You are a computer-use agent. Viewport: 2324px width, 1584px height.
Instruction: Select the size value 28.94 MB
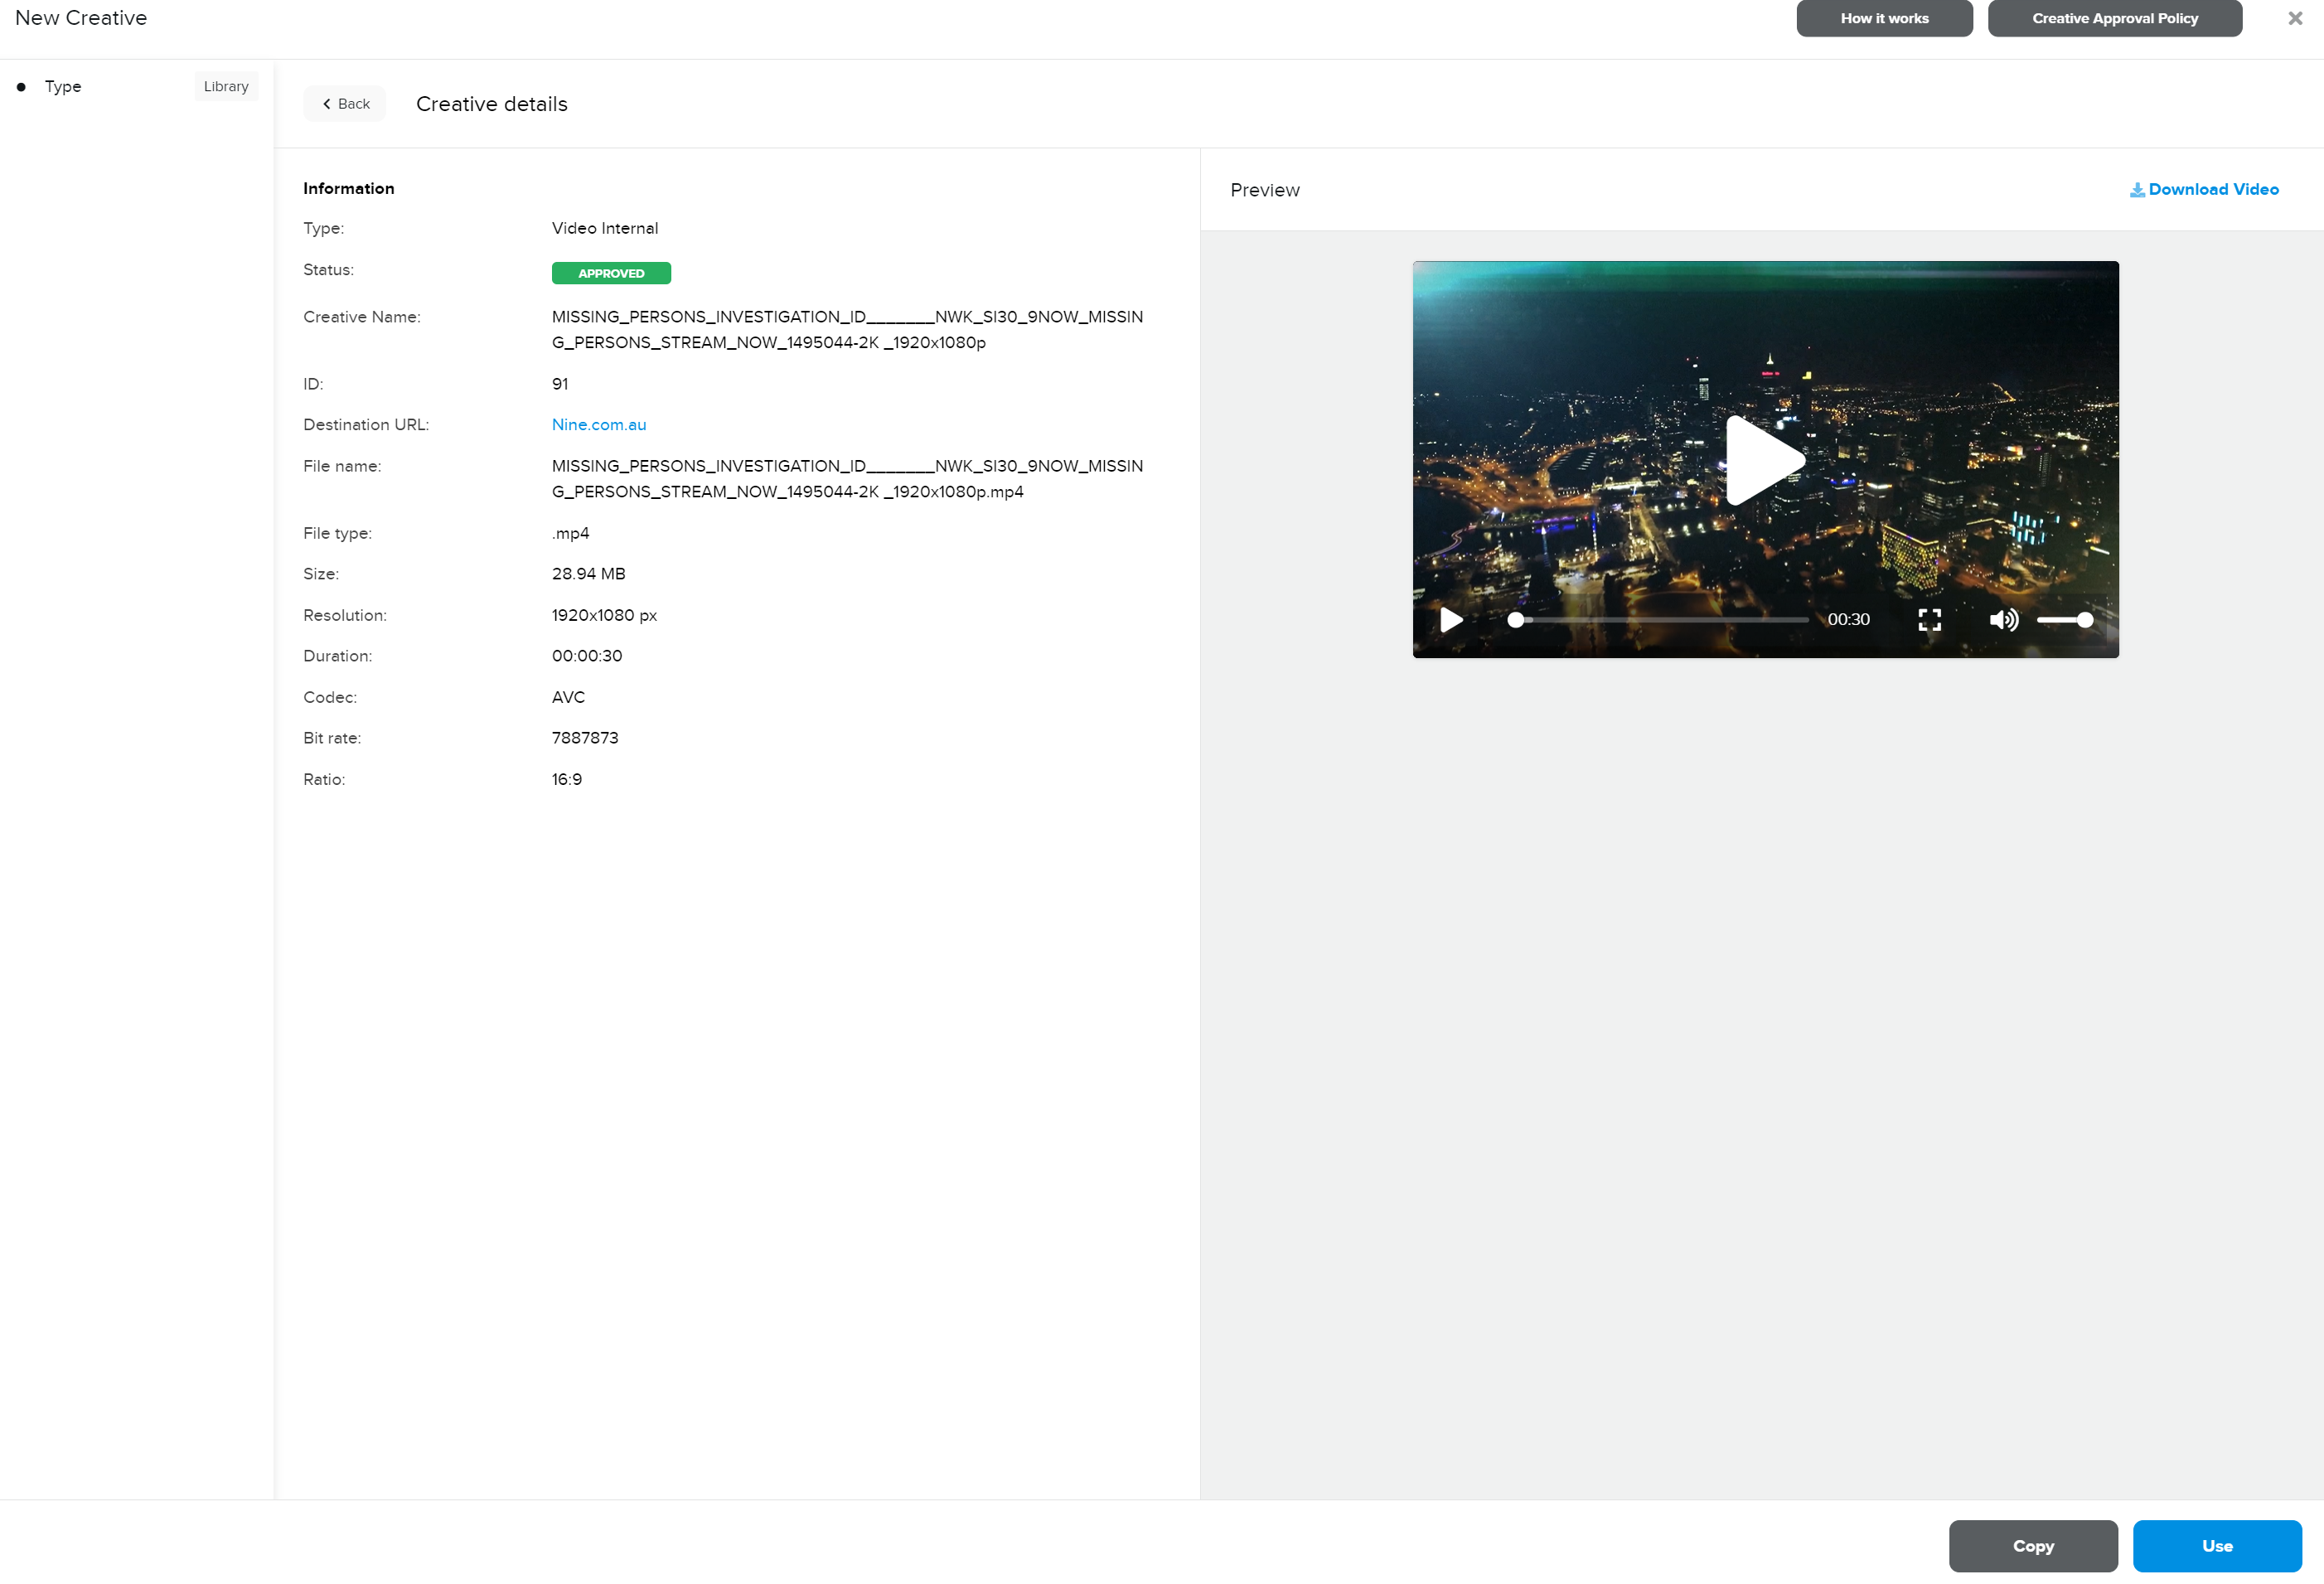588,574
